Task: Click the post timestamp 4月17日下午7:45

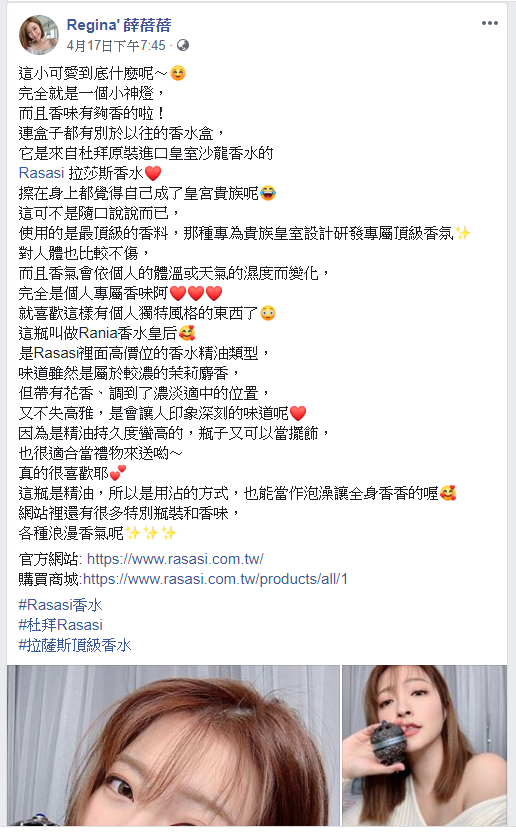Action: pyautogui.click(x=116, y=46)
